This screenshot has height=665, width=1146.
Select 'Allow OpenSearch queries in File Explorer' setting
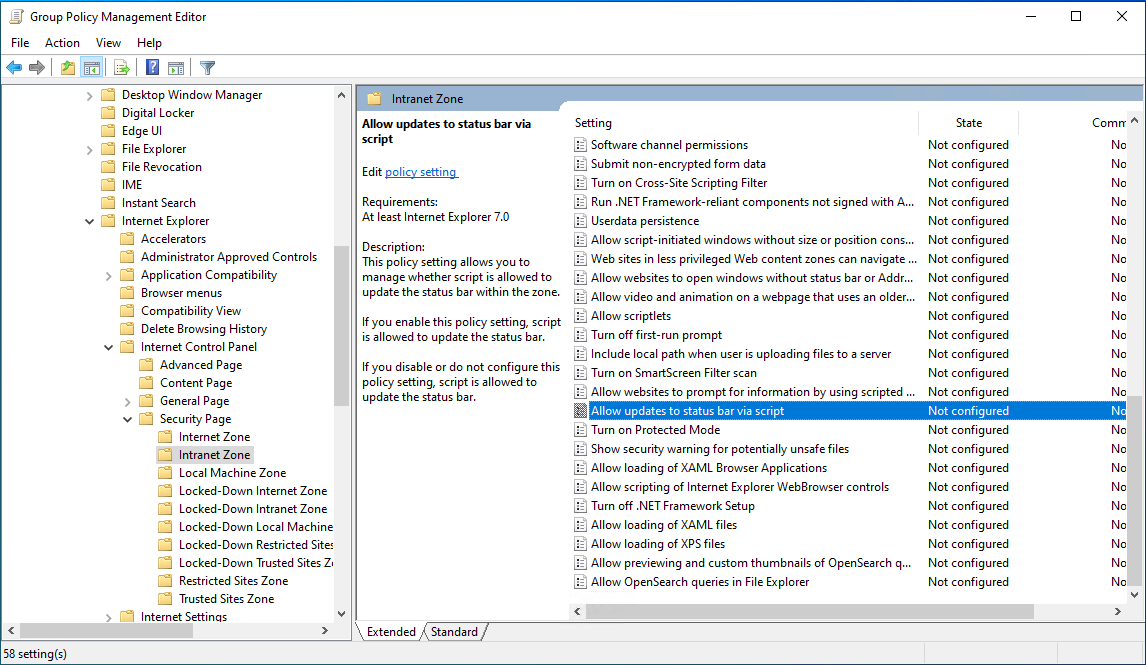[700, 582]
